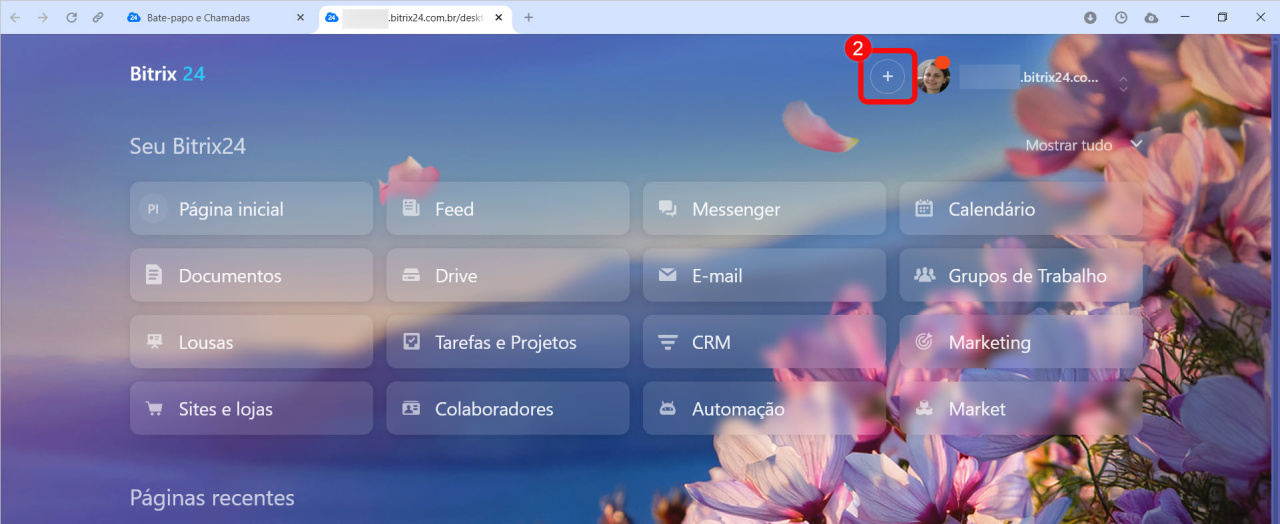Viewport: 1280px width, 524px height.
Task: Open the Documentos tile
Action: tap(251, 275)
